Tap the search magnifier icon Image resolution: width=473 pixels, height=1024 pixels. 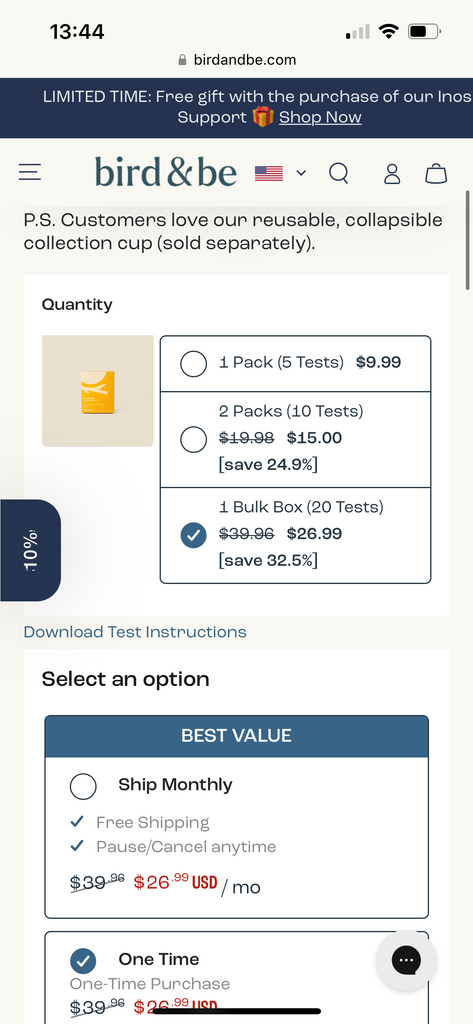[x=338, y=173]
